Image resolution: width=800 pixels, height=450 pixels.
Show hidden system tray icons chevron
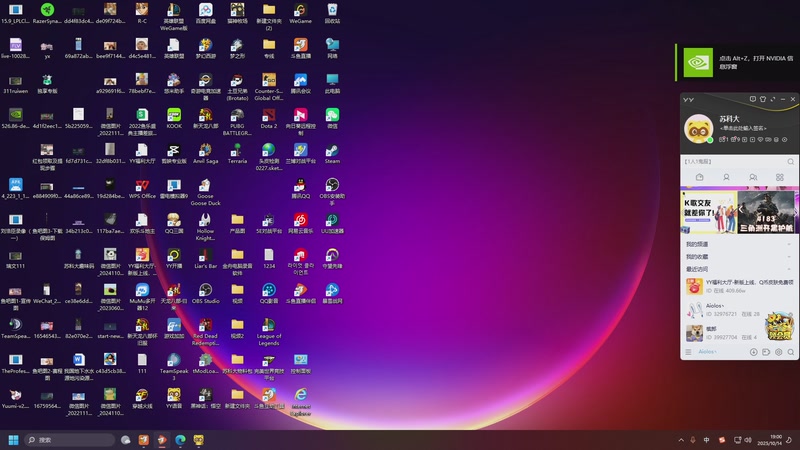coord(681,440)
